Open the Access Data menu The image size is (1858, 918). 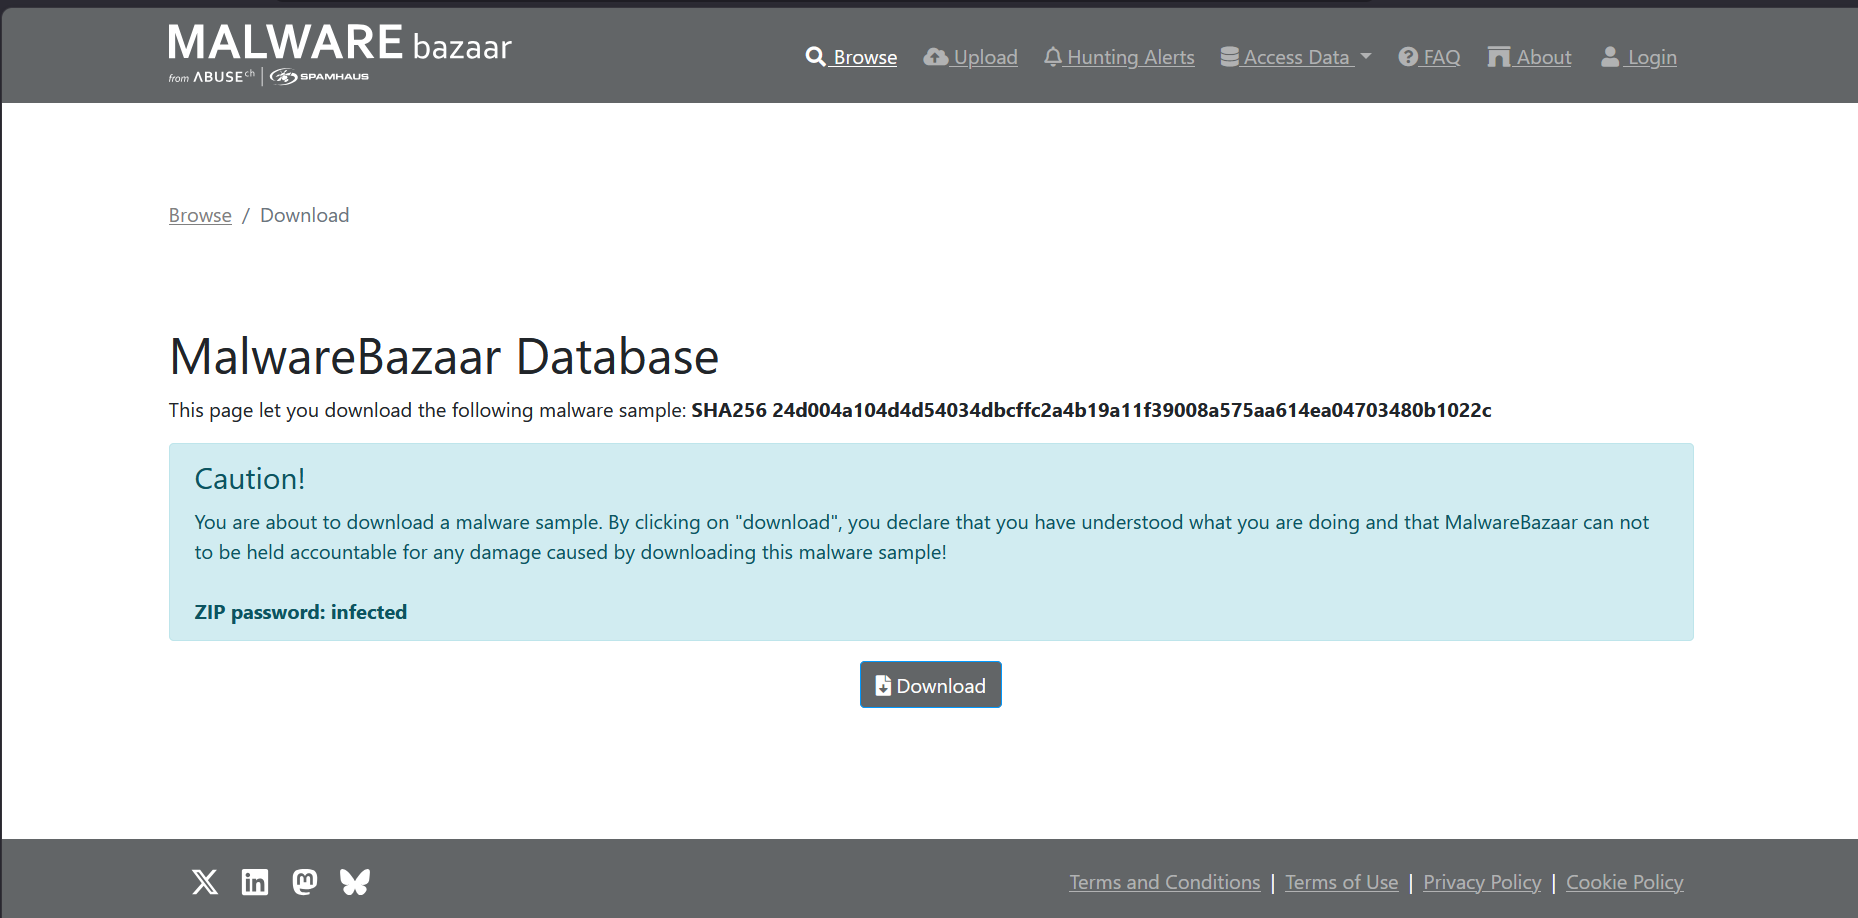pos(1296,57)
